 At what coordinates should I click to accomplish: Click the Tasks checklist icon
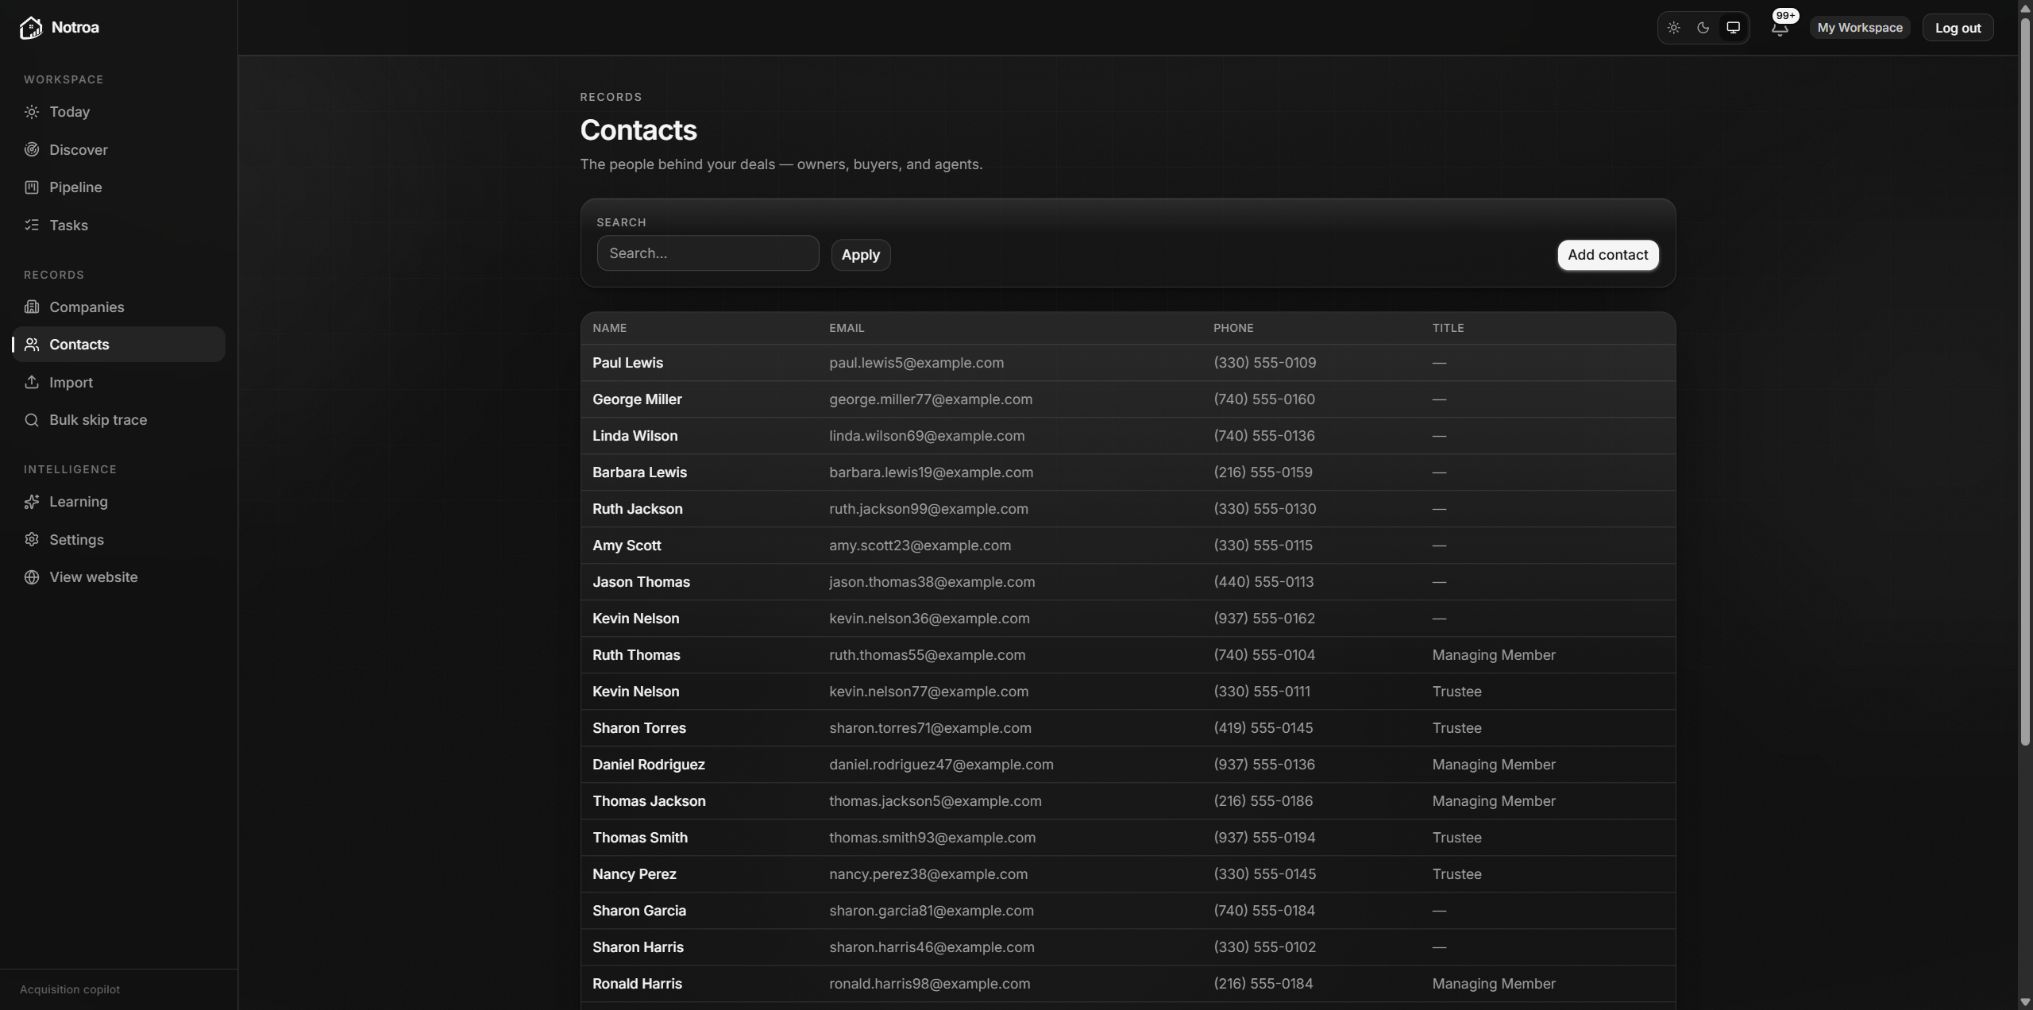point(32,225)
